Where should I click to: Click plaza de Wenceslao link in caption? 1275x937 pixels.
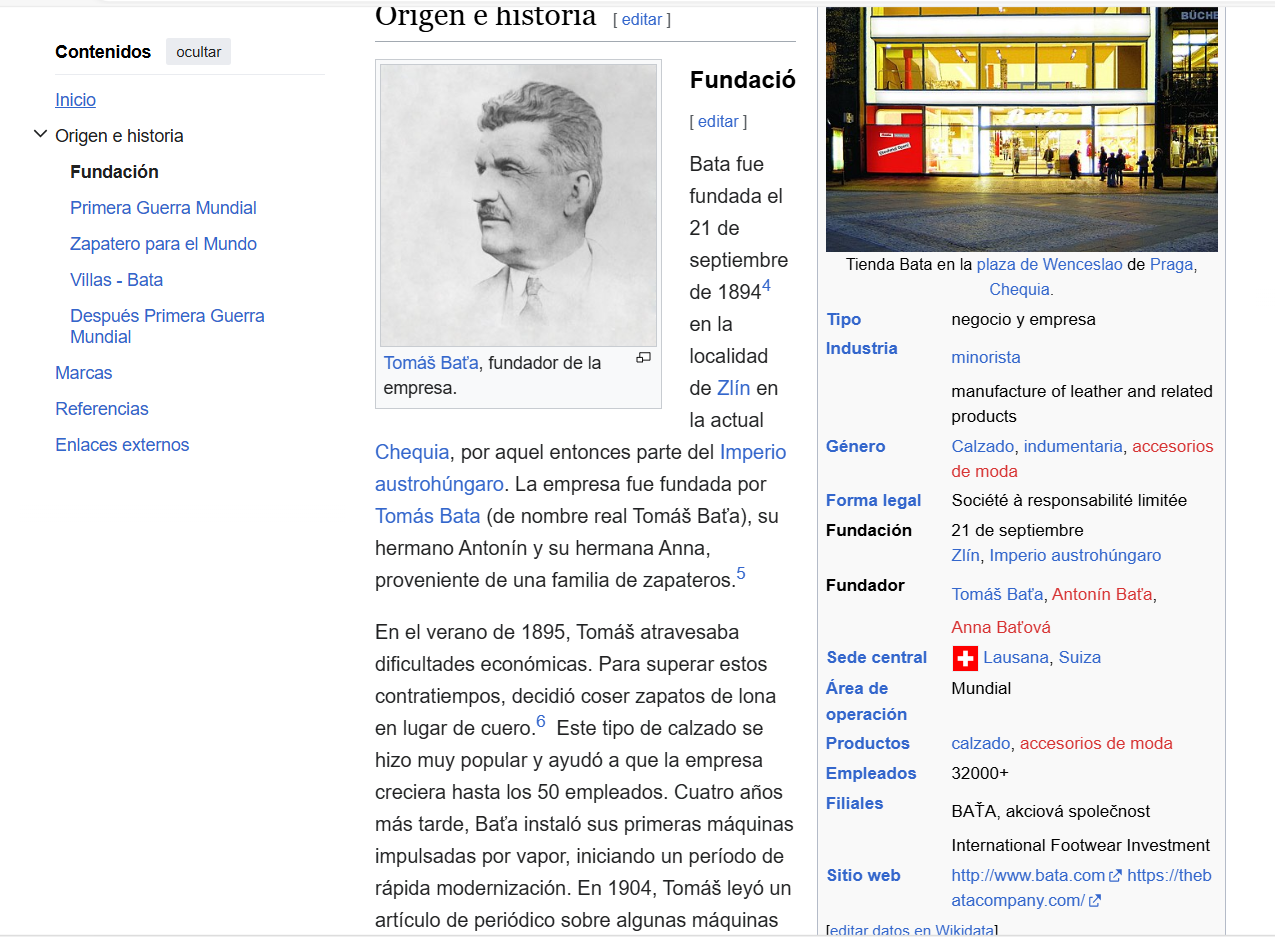[1049, 265]
